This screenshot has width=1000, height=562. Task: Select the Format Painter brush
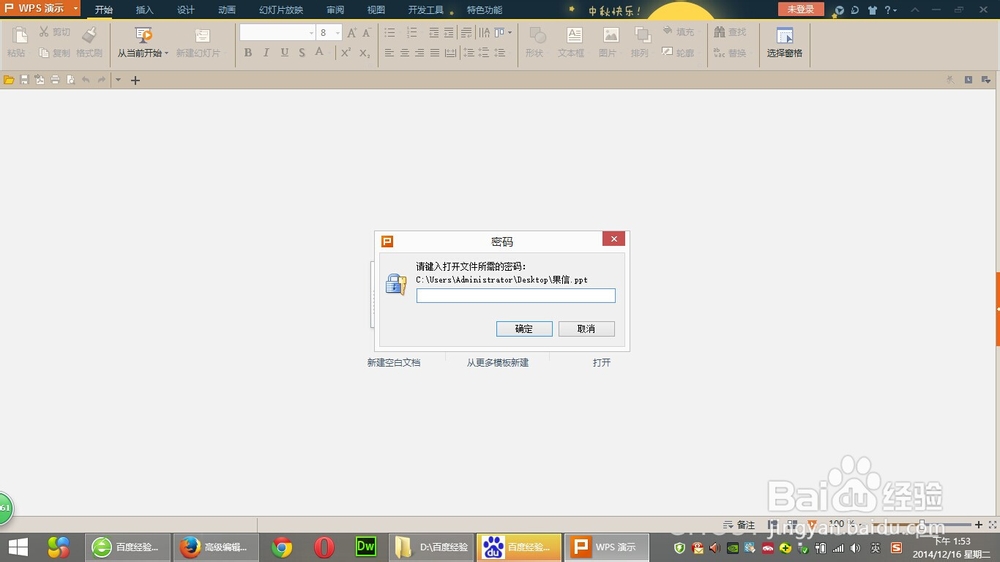89,36
